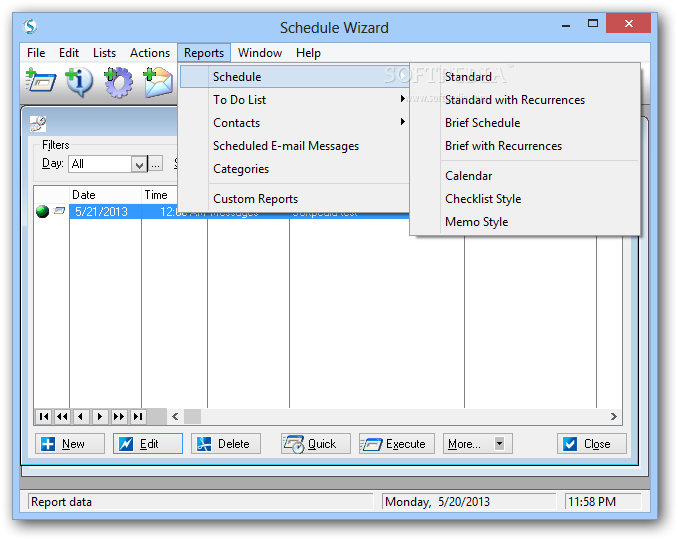Viewport: 678px width, 540px height.
Task: Go to next record in navigator
Action: click(x=100, y=416)
